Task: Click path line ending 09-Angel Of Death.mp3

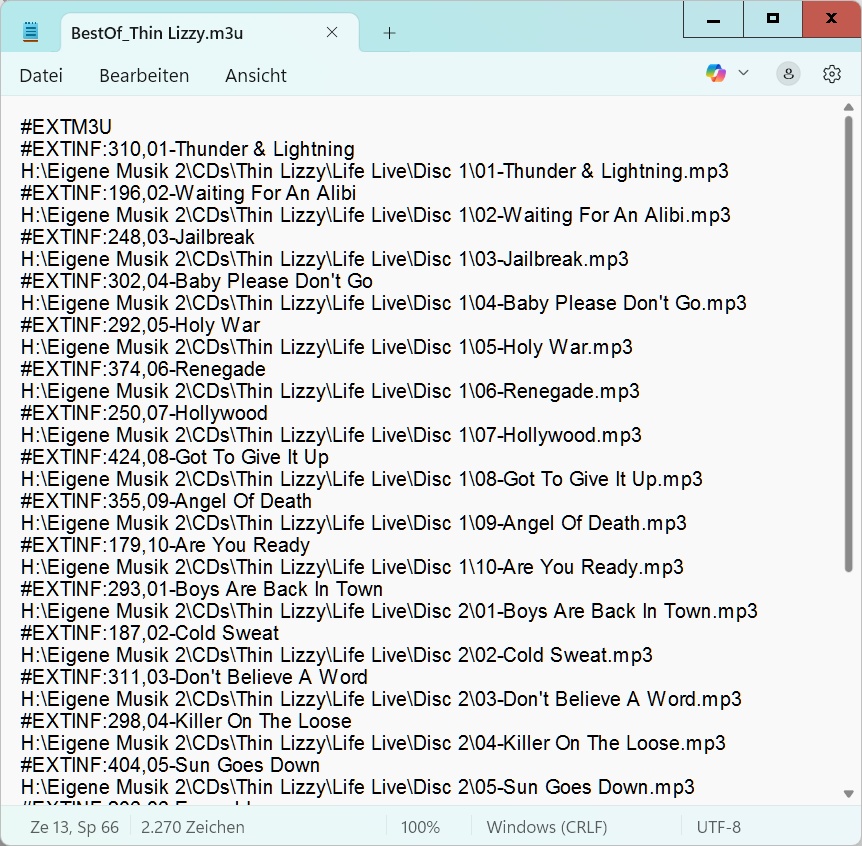Action: point(353,523)
